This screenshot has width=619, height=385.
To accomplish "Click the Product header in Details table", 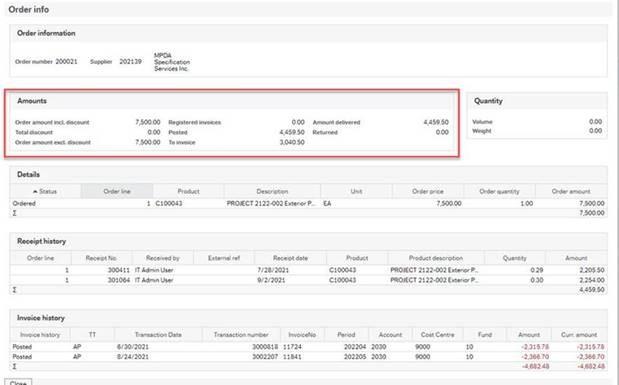I will [188, 191].
